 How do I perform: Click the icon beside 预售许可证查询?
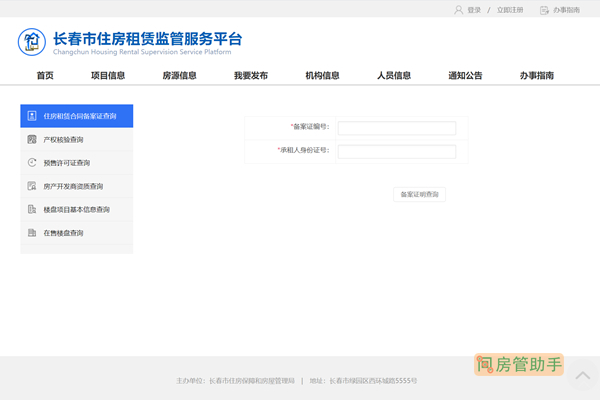pyautogui.click(x=32, y=163)
